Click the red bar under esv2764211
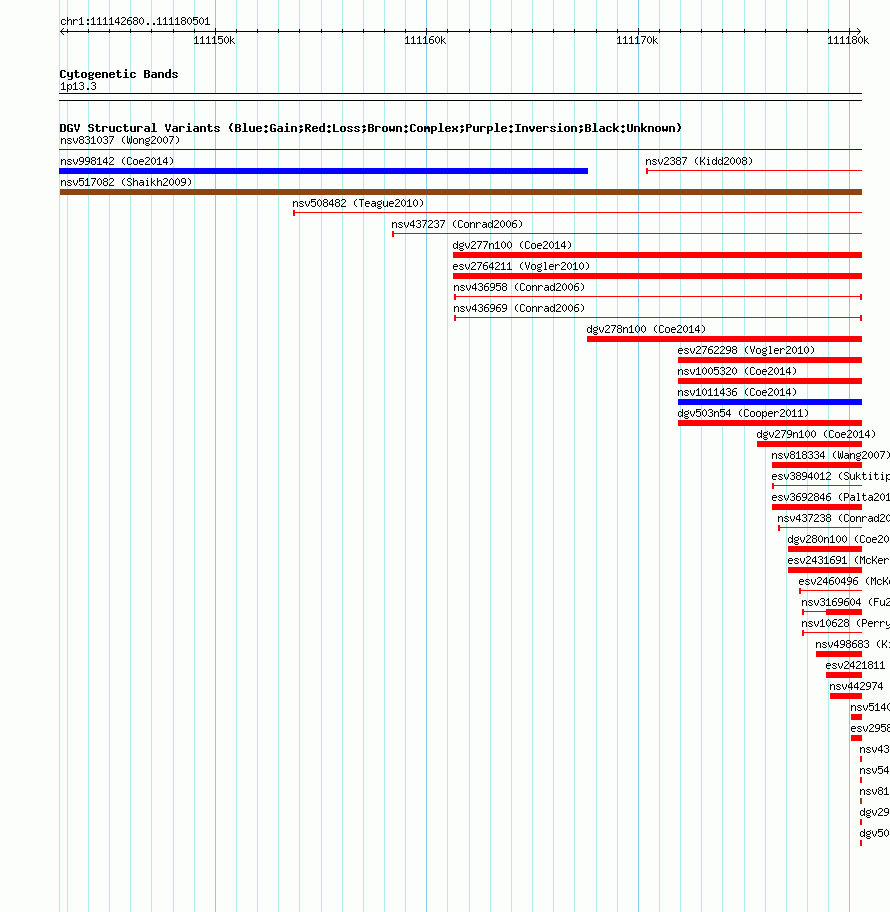 click(657, 276)
